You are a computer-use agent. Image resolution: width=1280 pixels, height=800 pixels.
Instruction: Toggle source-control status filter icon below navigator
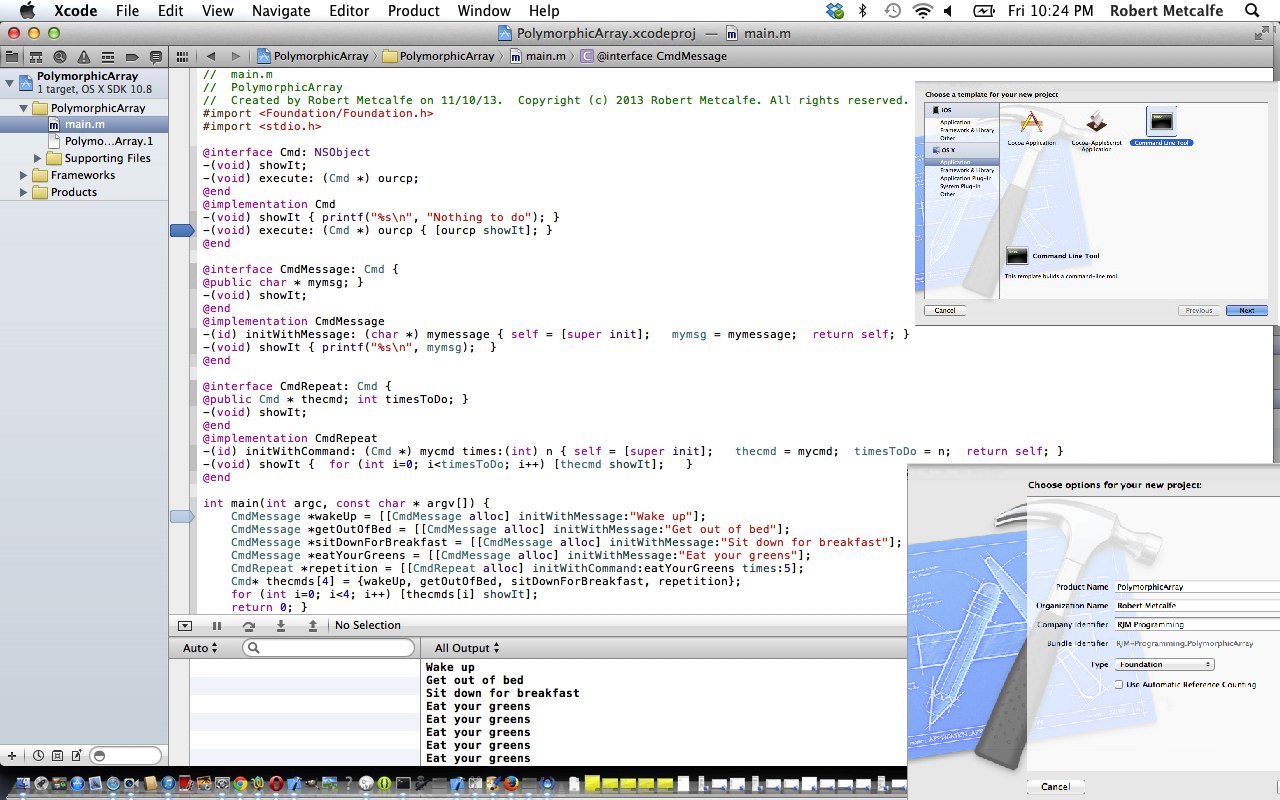[x=57, y=756]
